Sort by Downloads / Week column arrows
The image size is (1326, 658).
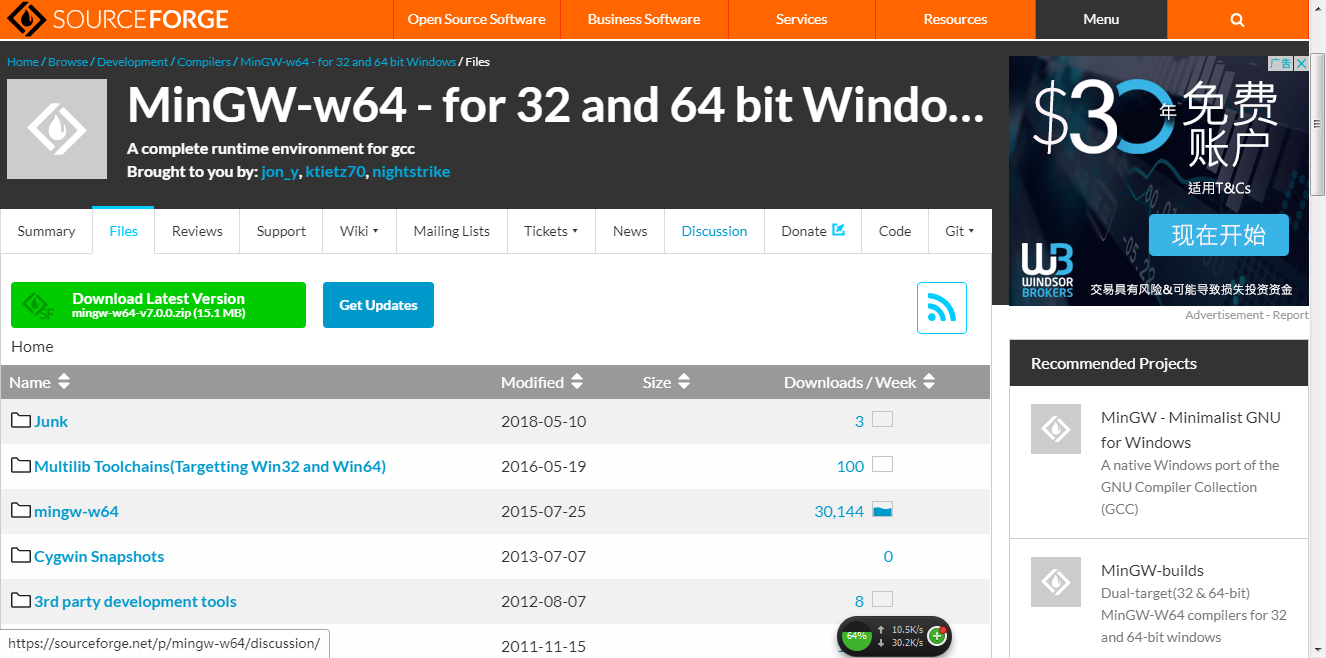coord(929,382)
